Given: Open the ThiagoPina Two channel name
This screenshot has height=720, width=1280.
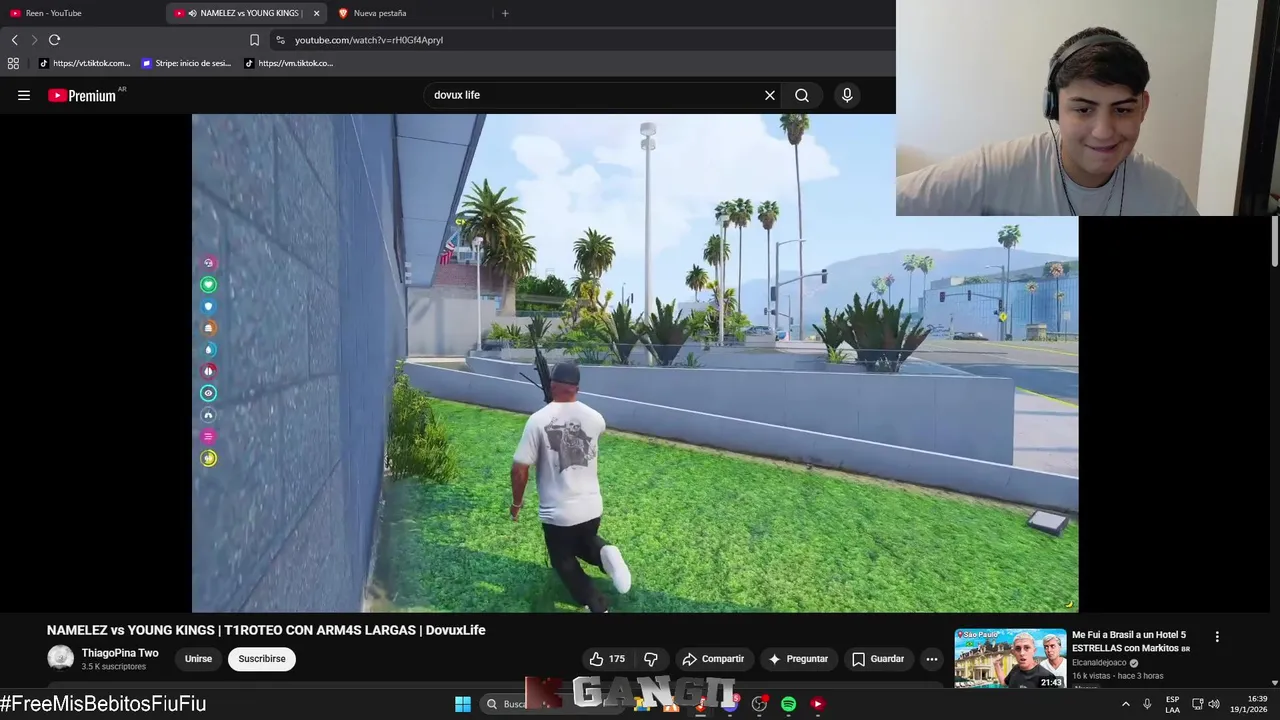Looking at the screenshot, I should (120, 653).
